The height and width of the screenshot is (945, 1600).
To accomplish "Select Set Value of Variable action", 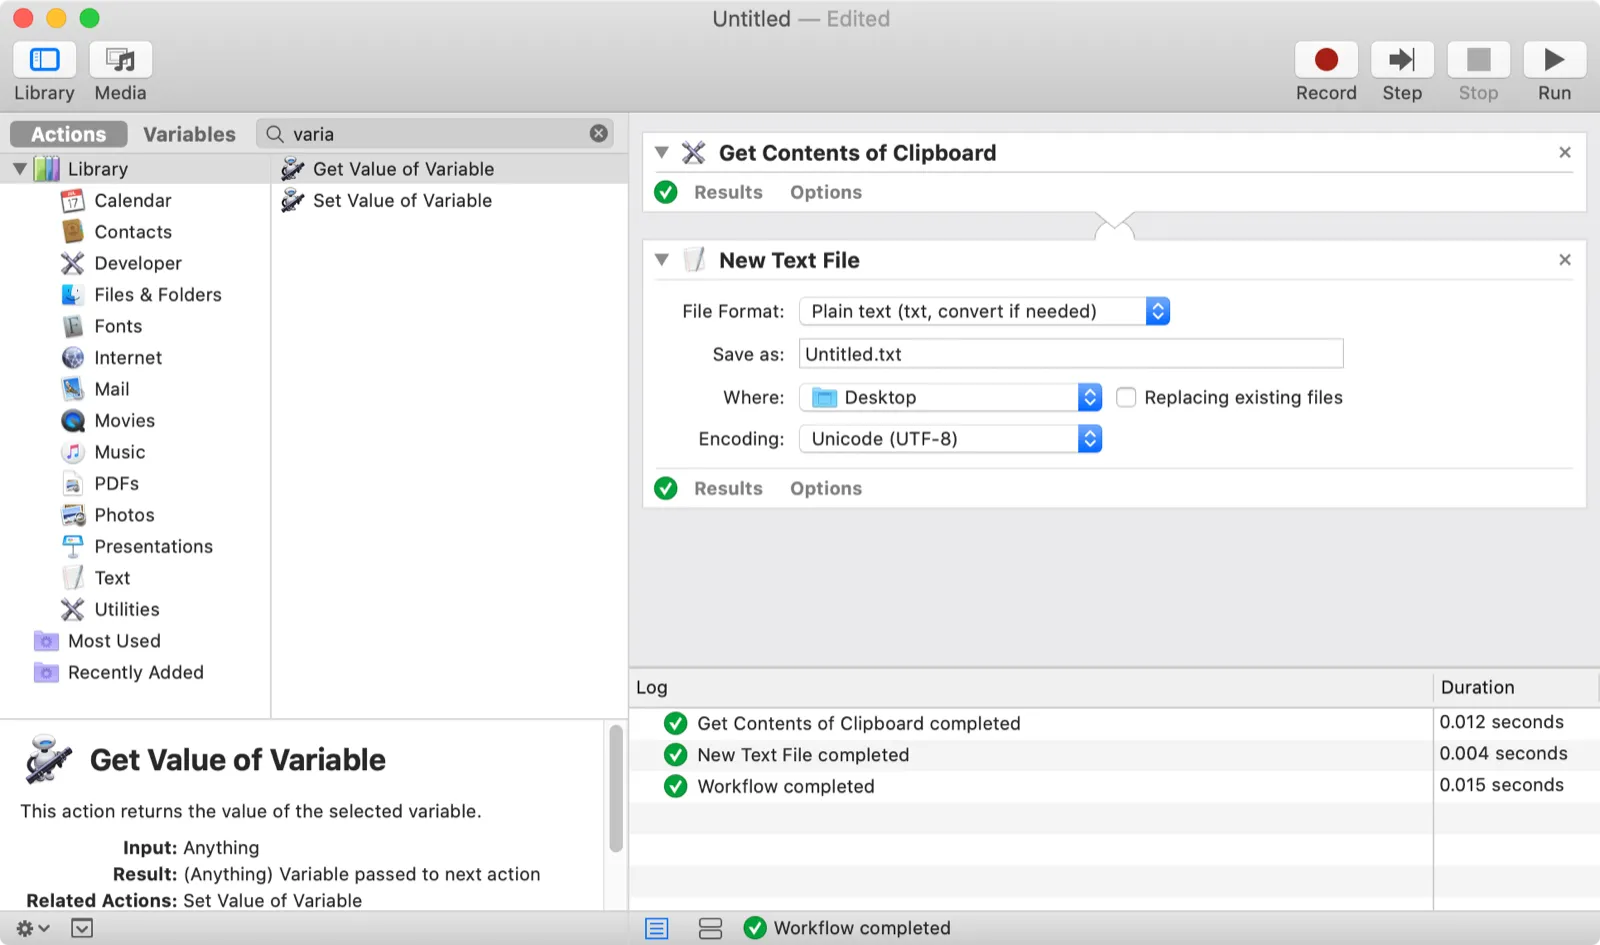I will [x=449, y=200].
